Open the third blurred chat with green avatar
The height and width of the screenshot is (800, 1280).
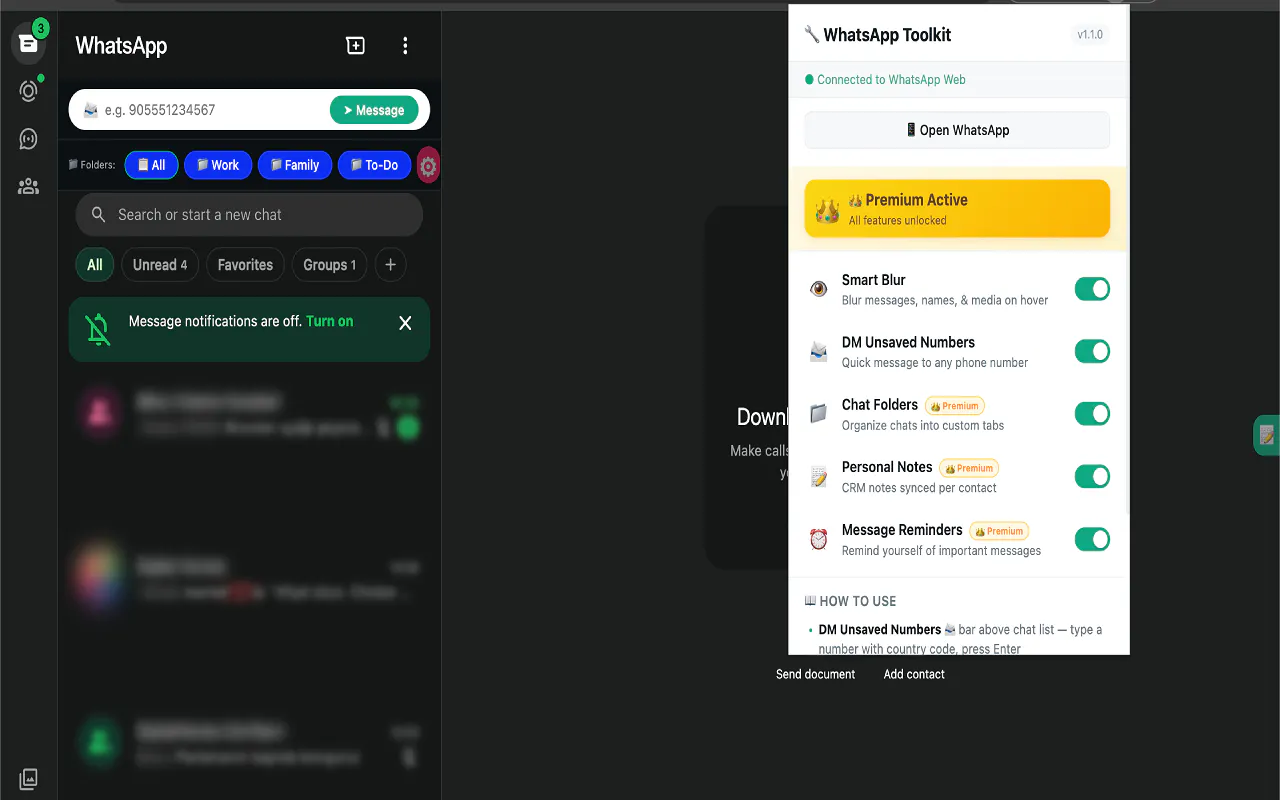coord(249,745)
